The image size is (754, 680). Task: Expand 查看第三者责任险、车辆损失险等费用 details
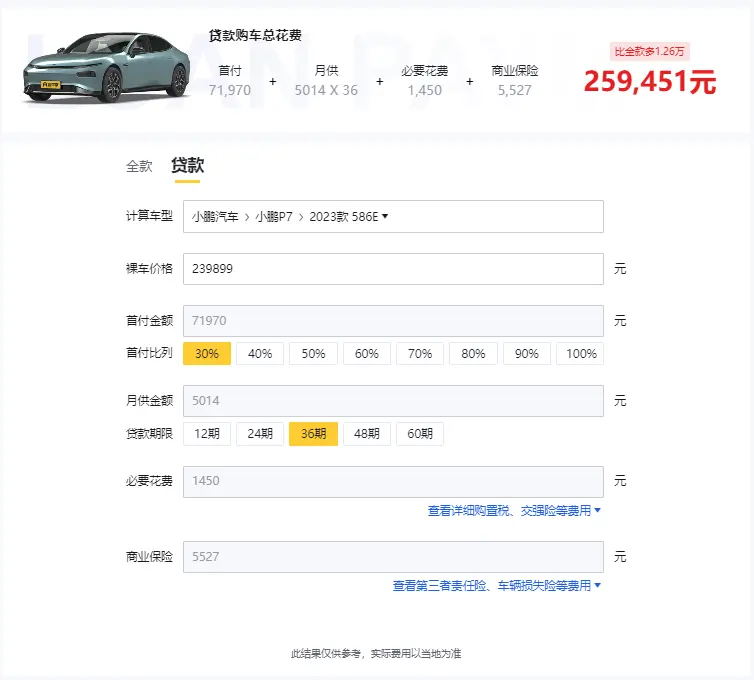[497, 586]
